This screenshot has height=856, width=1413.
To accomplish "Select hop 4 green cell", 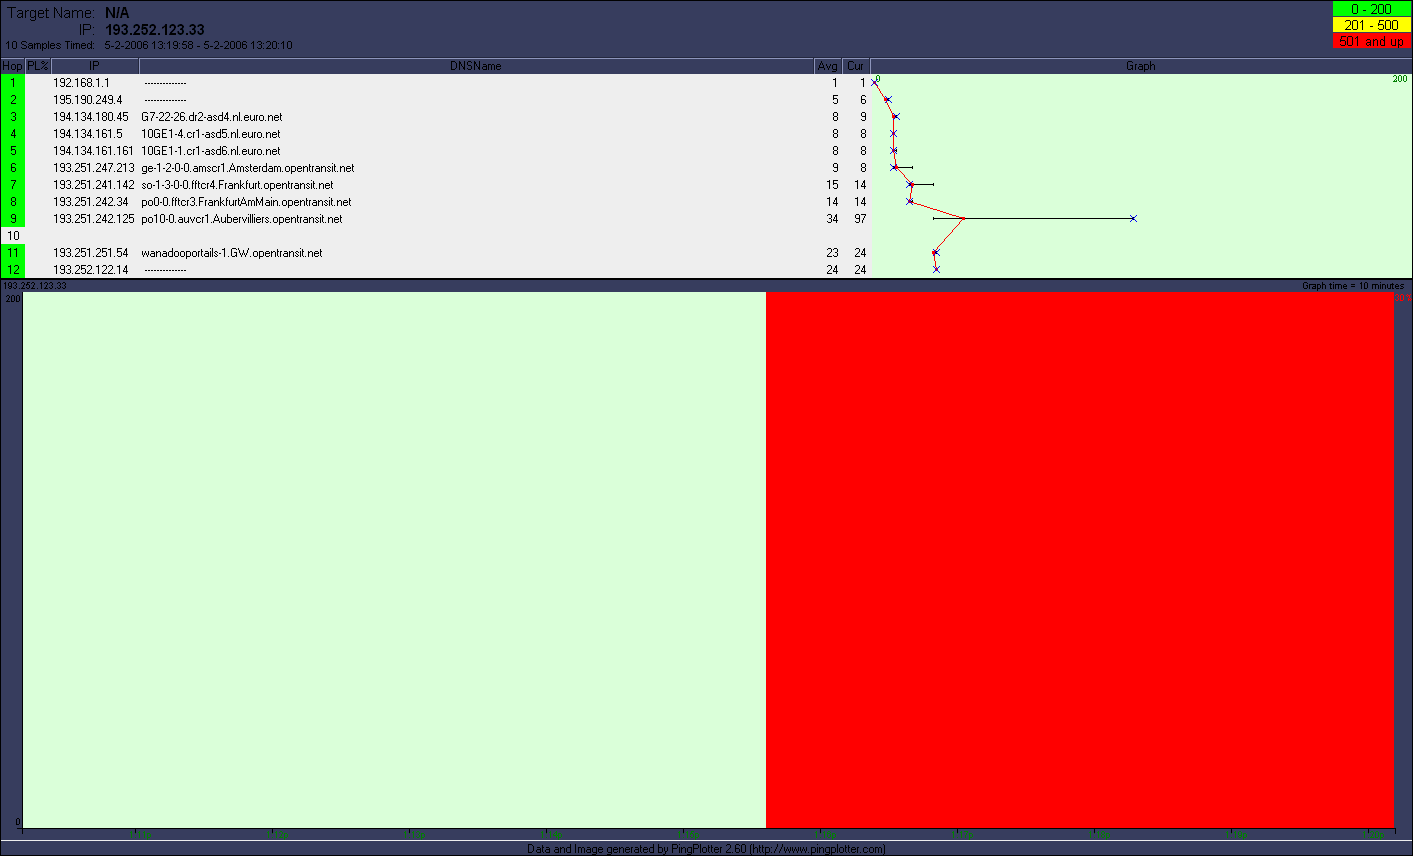I will (13, 134).
